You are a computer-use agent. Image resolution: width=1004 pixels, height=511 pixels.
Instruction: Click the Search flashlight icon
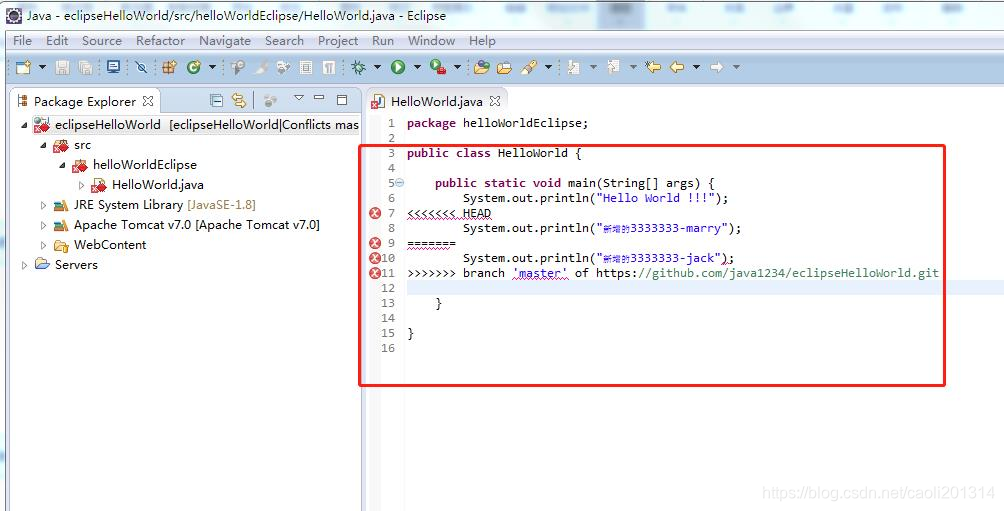[529, 67]
